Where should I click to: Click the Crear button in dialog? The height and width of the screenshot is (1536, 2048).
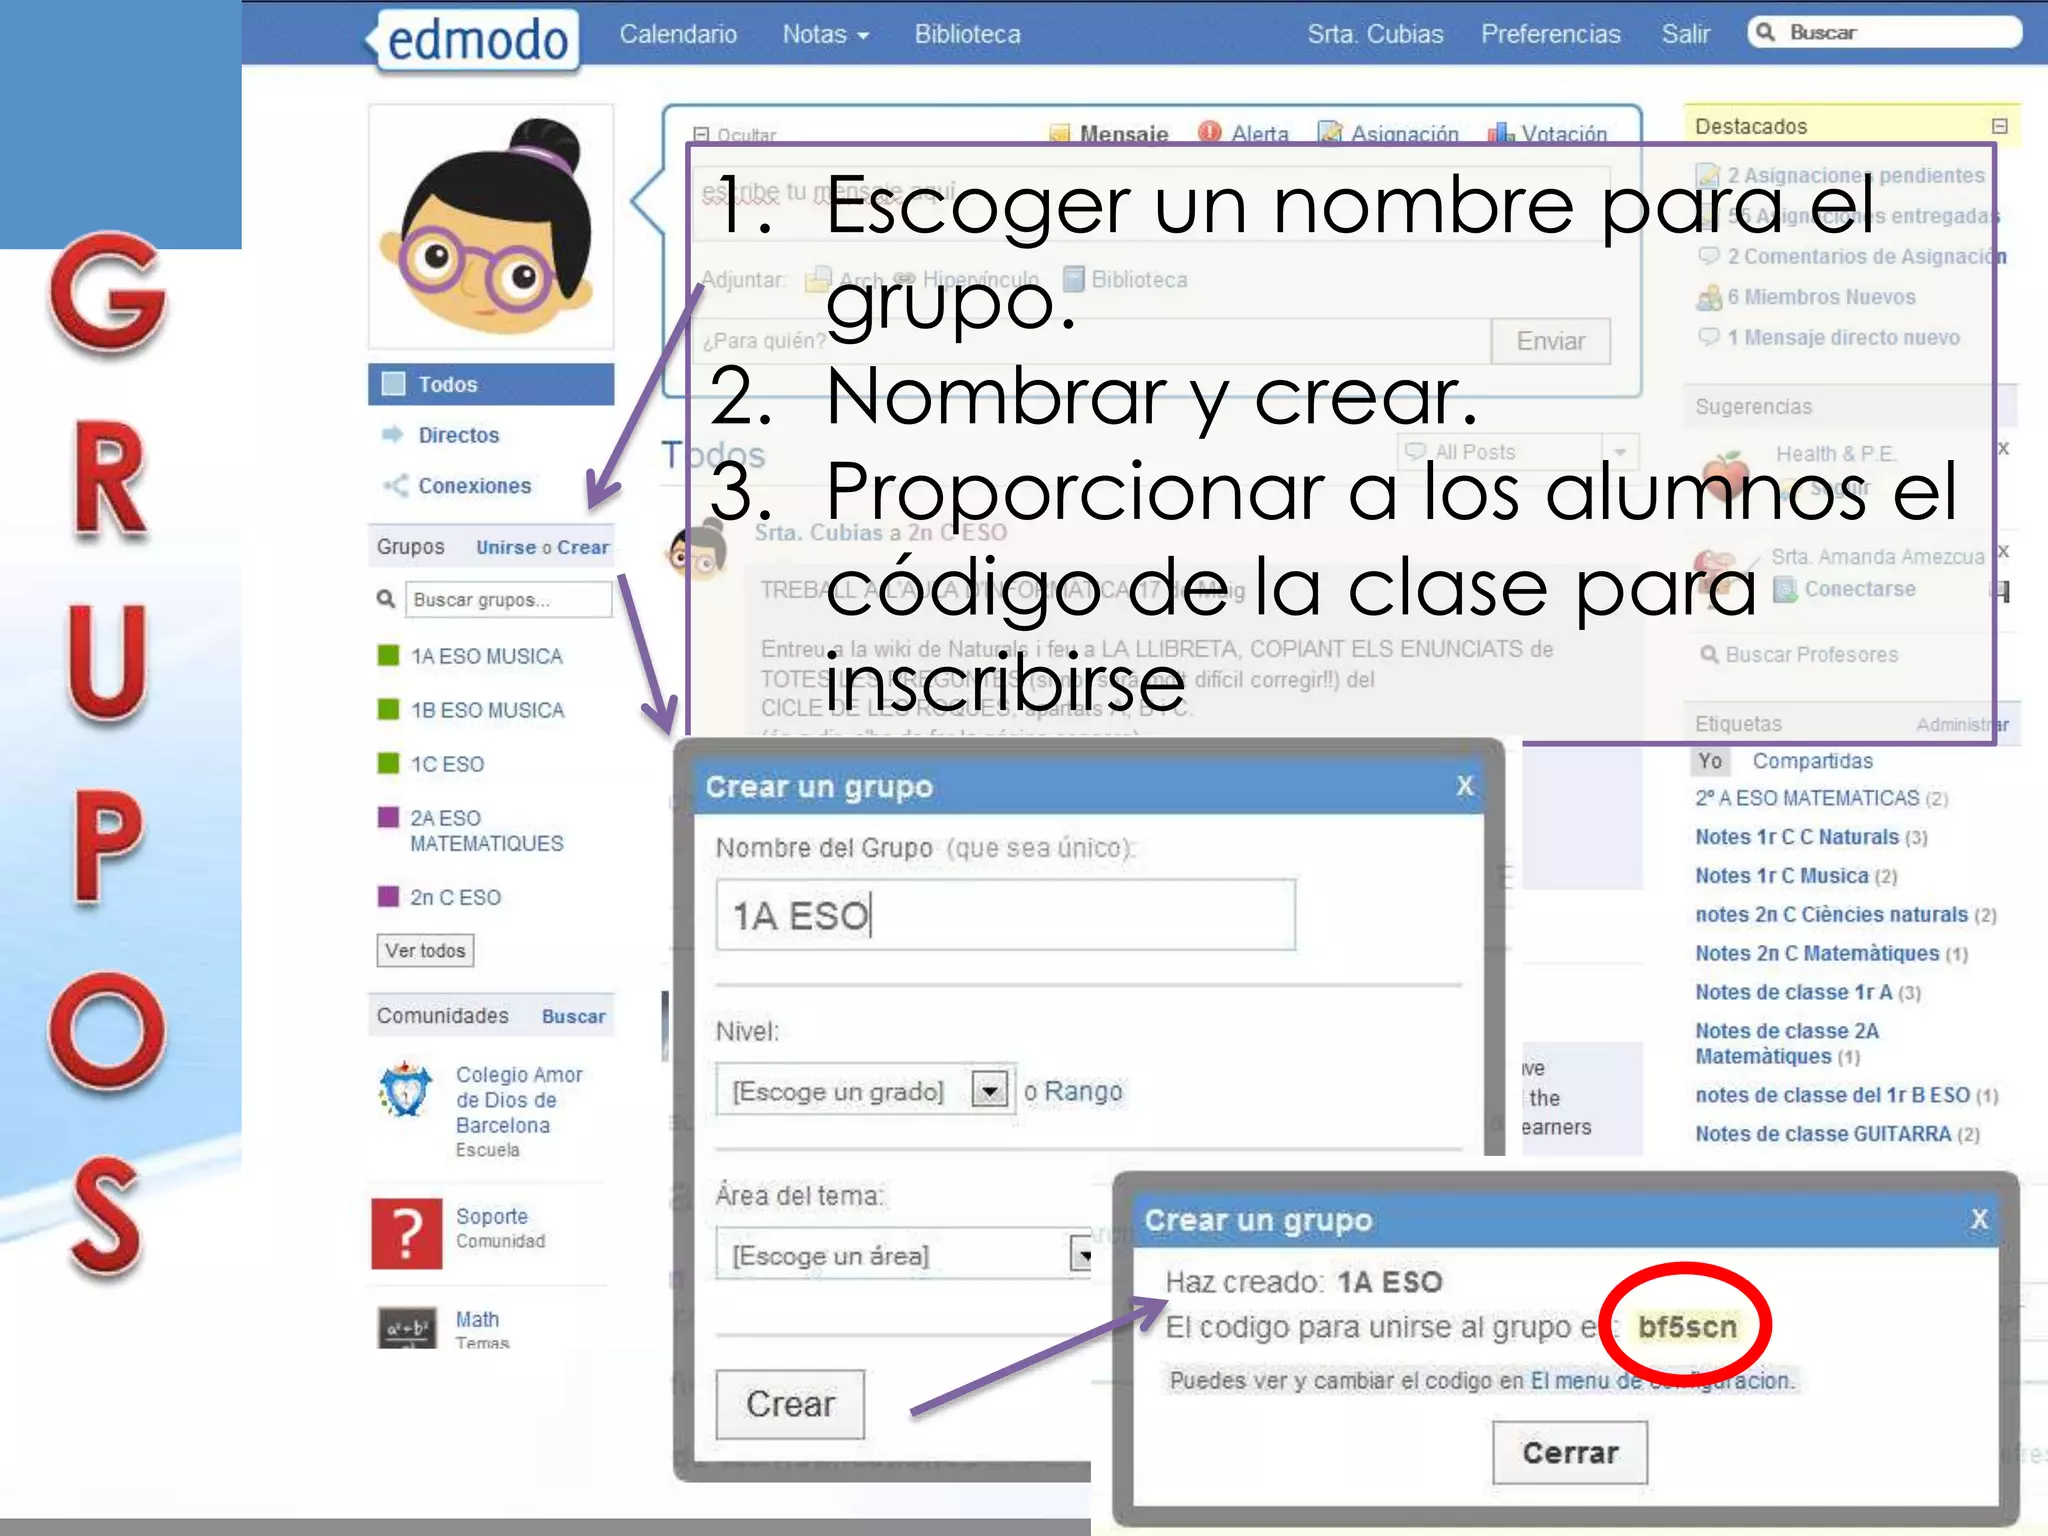pos(789,1404)
